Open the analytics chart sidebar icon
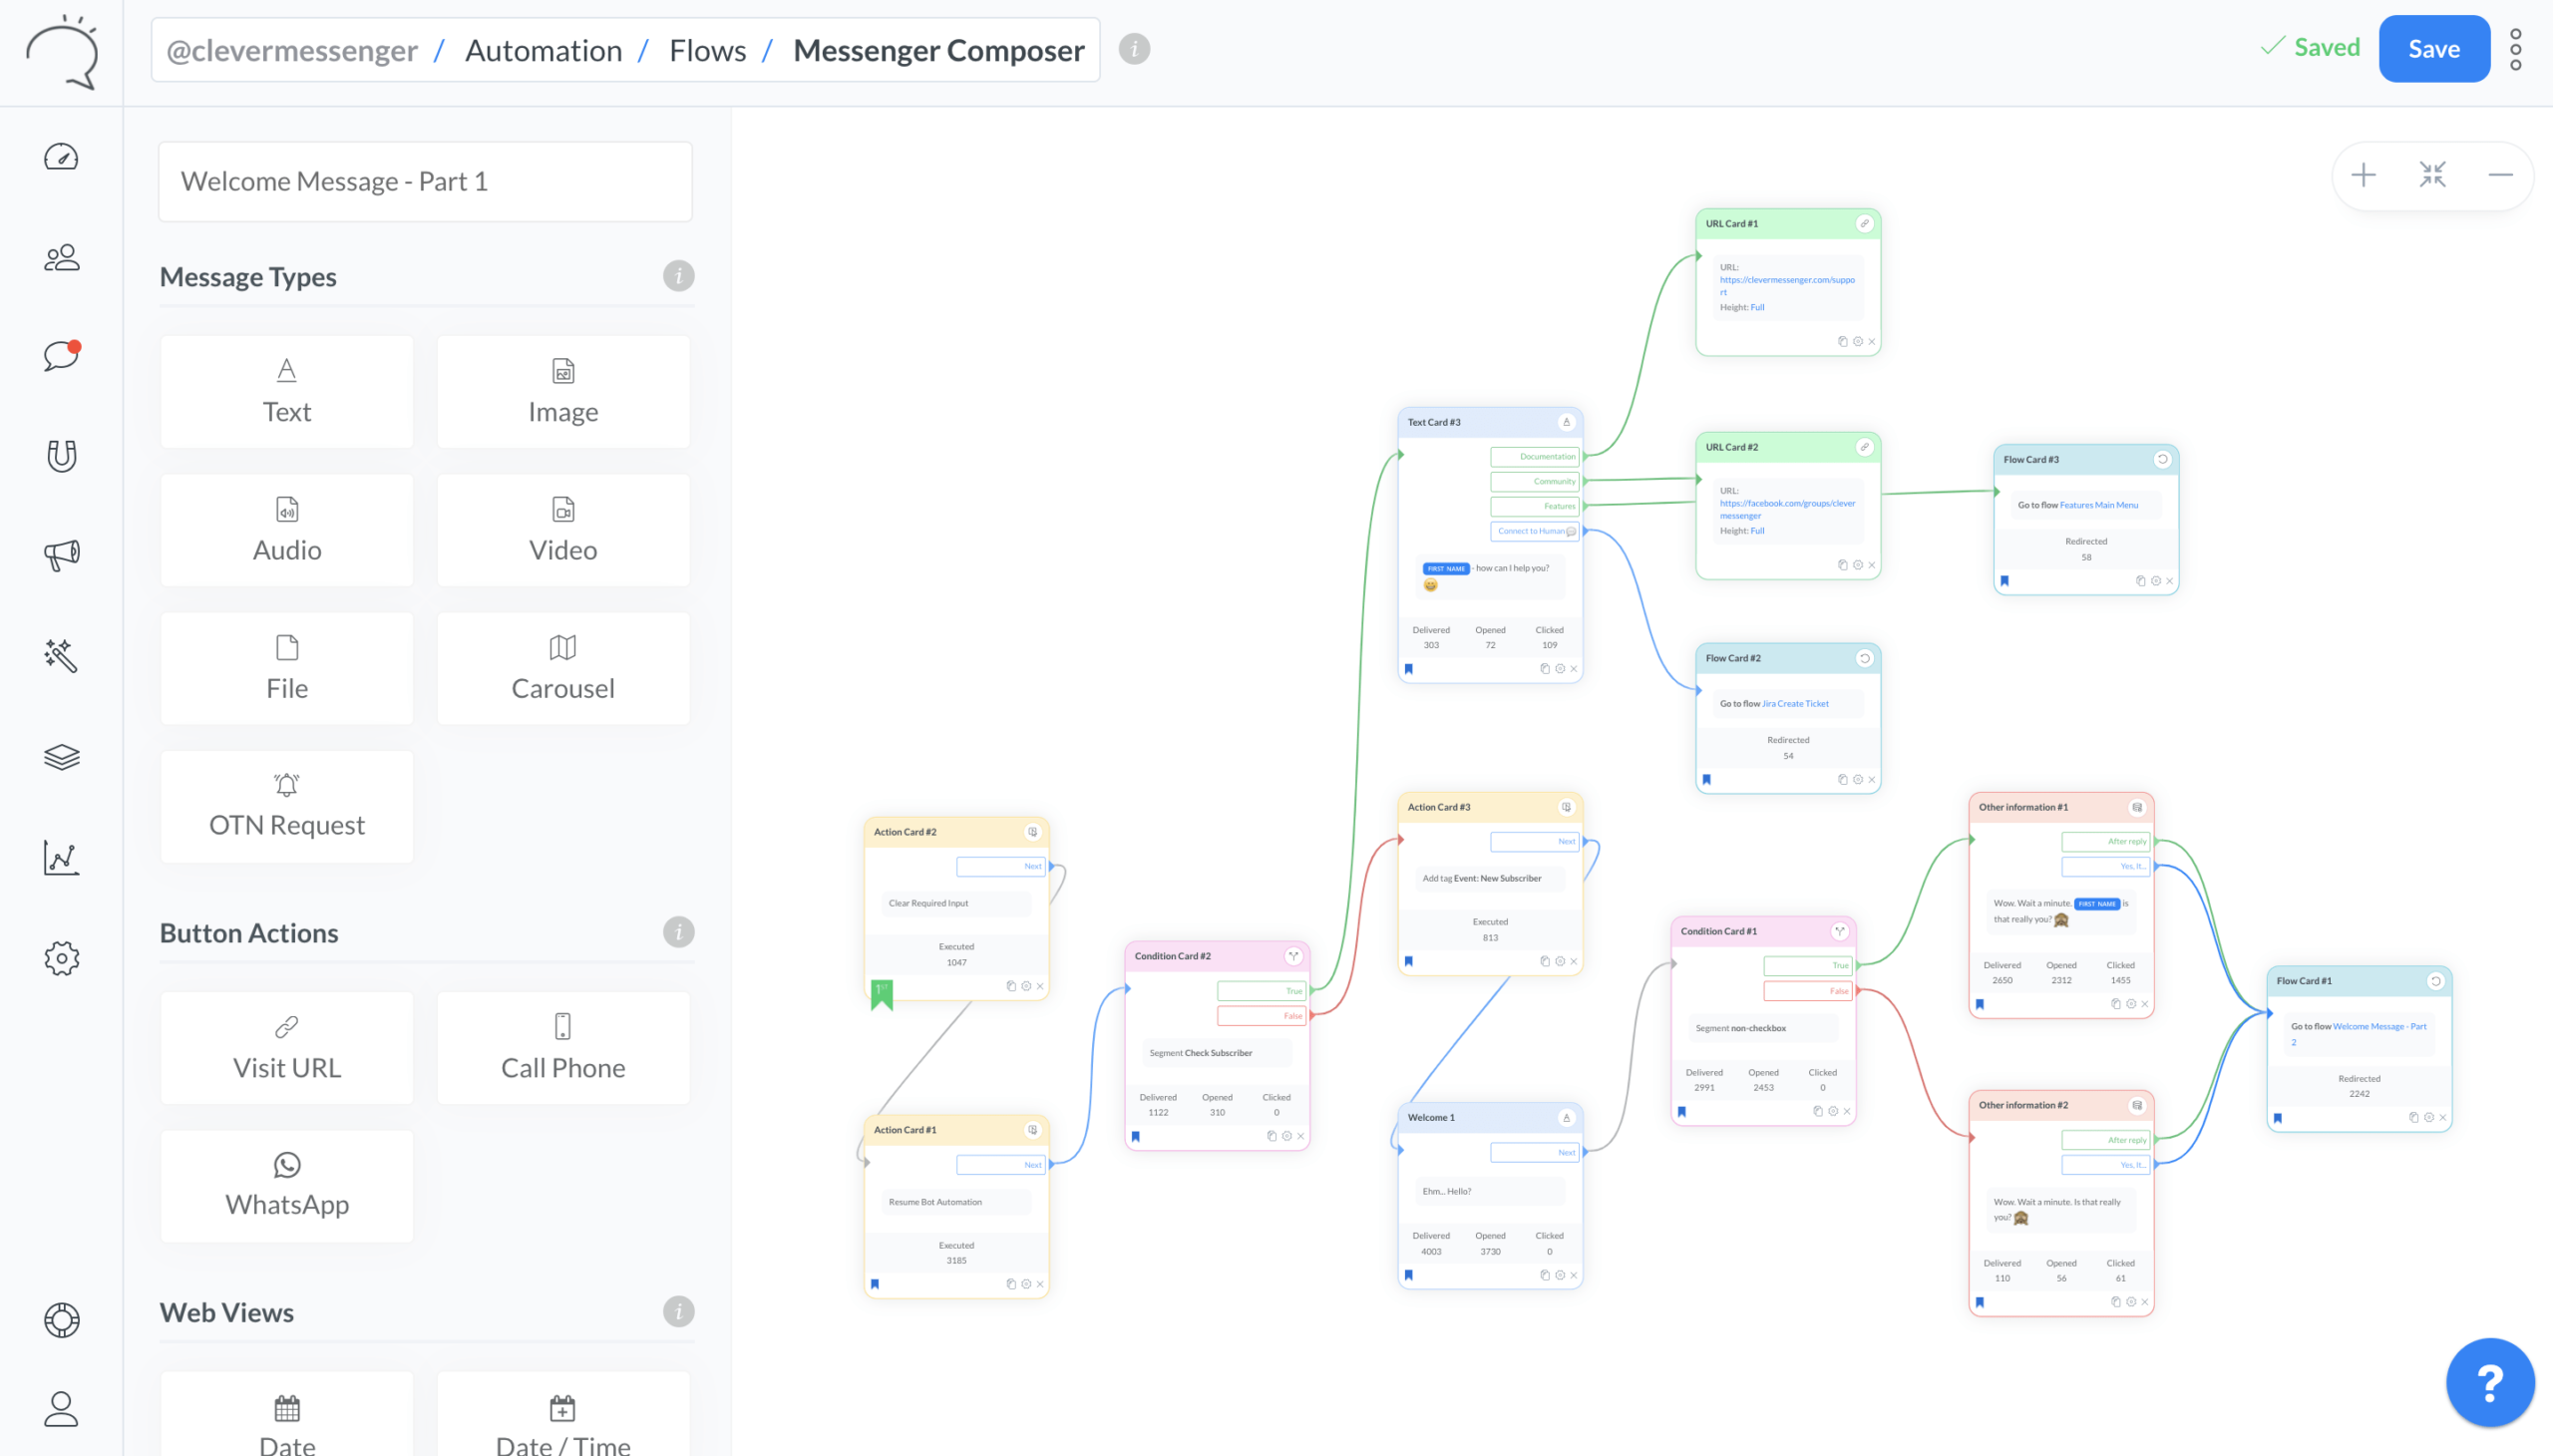This screenshot has width=2553, height=1456. click(61, 857)
